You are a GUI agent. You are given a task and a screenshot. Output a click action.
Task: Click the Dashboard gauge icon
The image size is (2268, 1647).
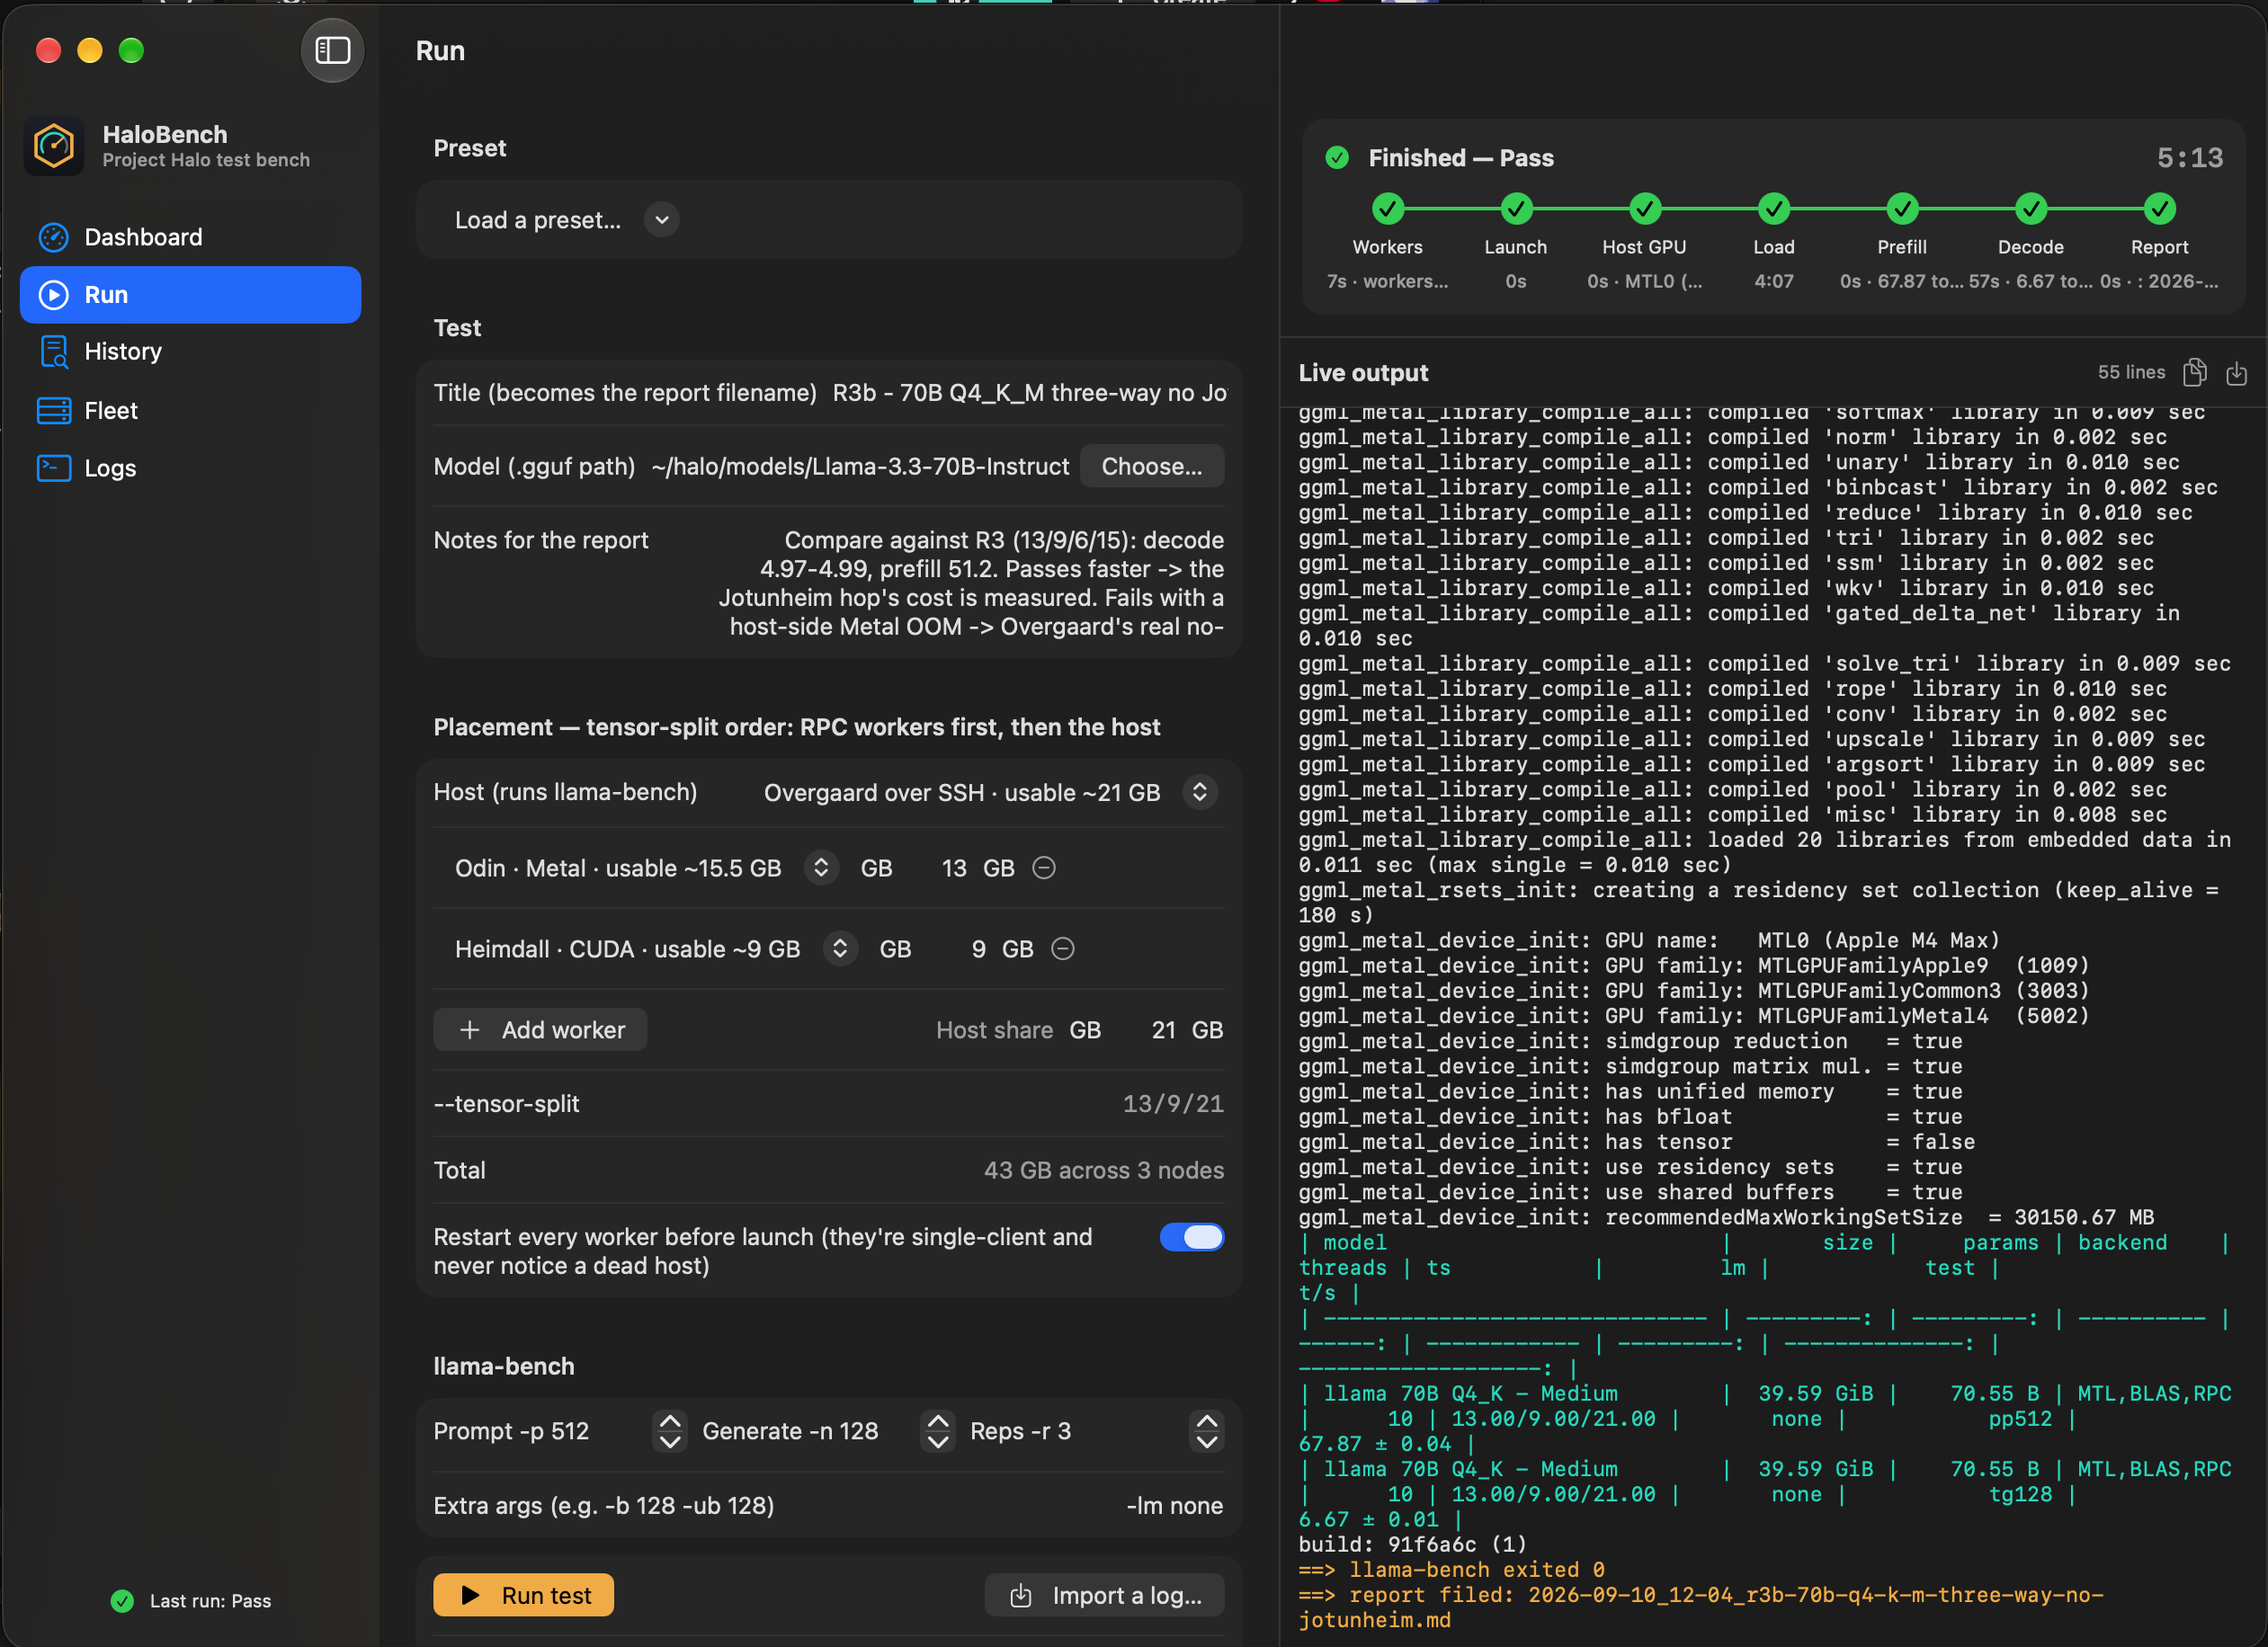point(53,237)
